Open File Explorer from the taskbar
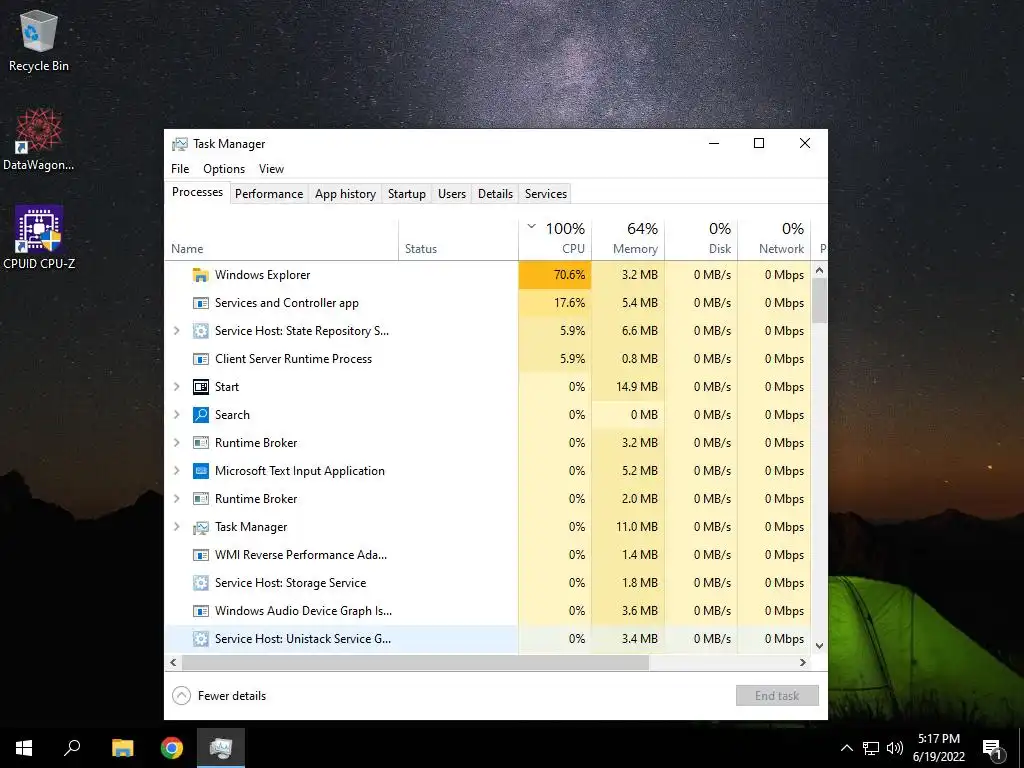The height and width of the screenshot is (768, 1024). pos(122,748)
